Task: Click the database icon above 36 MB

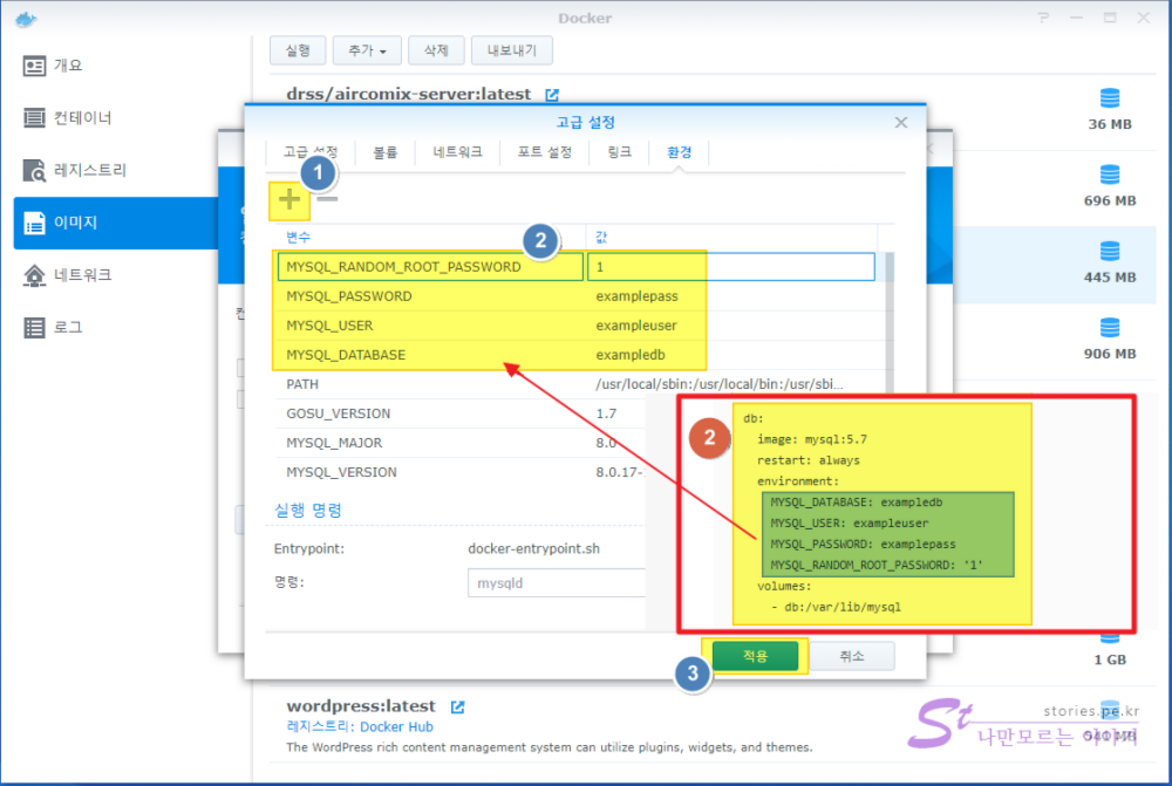Action: pos(1109,98)
